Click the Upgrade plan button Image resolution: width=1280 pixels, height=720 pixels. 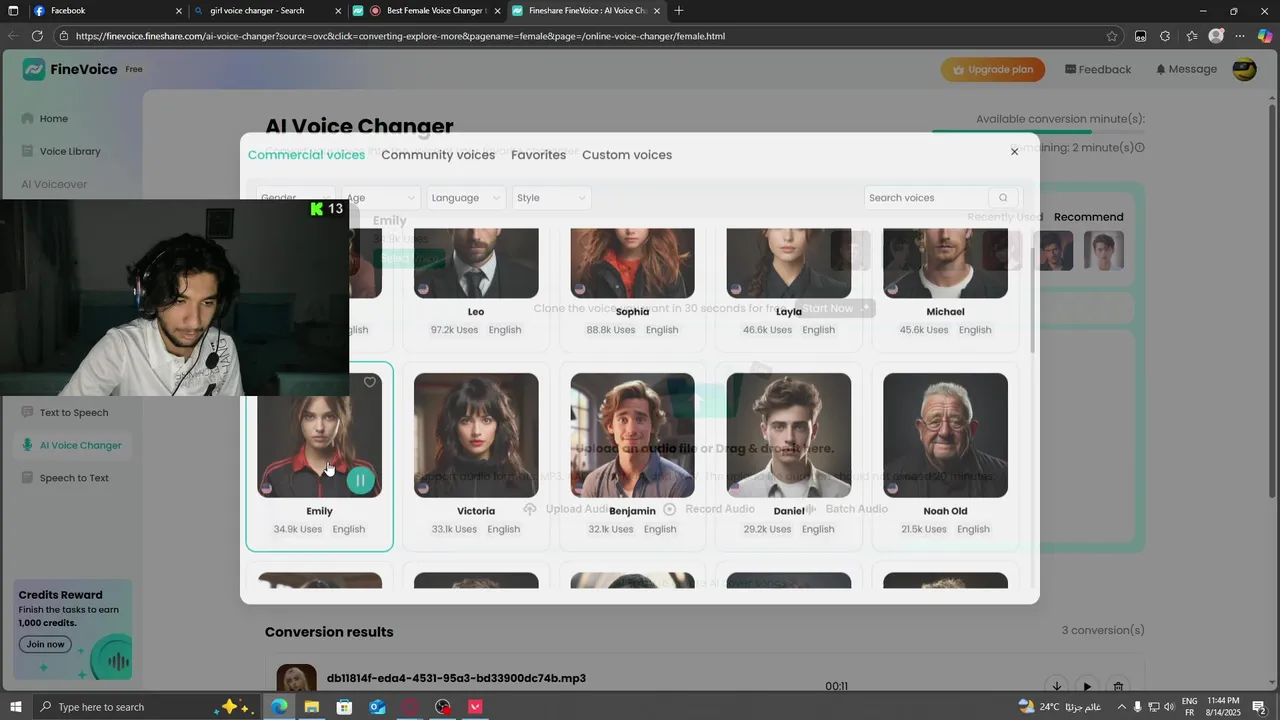click(993, 69)
